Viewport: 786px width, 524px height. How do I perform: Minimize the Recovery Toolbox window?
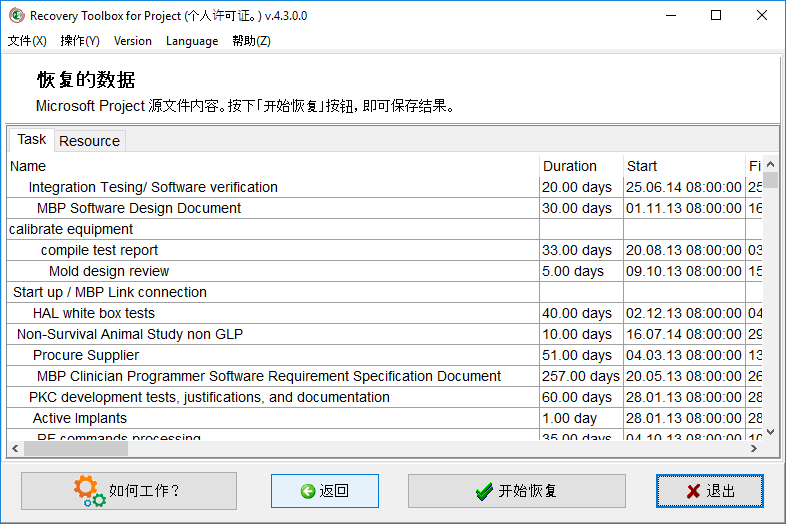click(x=671, y=16)
